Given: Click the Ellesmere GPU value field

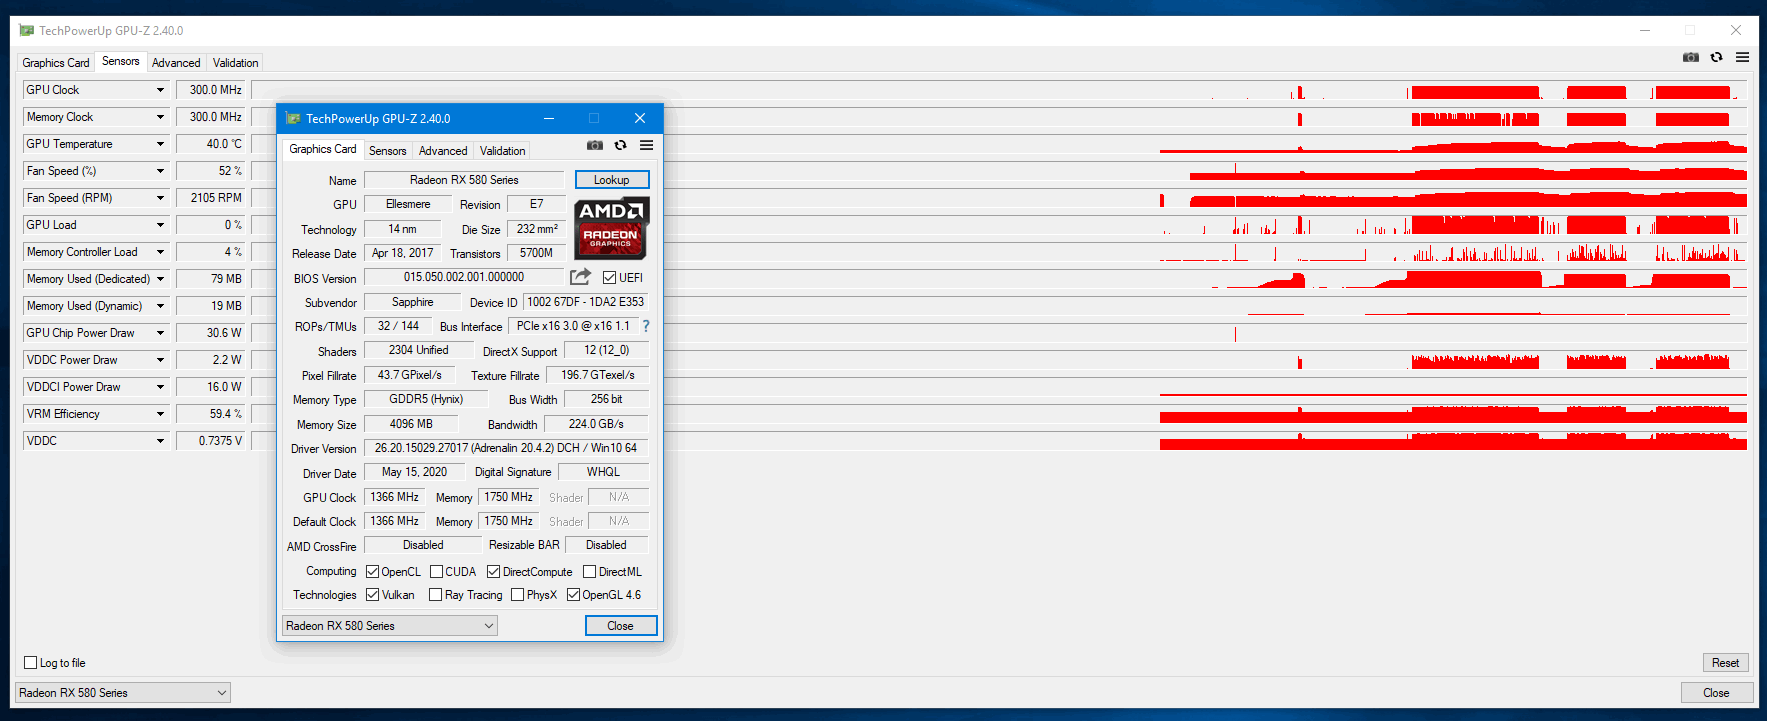Looking at the screenshot, I should (408, 204).
